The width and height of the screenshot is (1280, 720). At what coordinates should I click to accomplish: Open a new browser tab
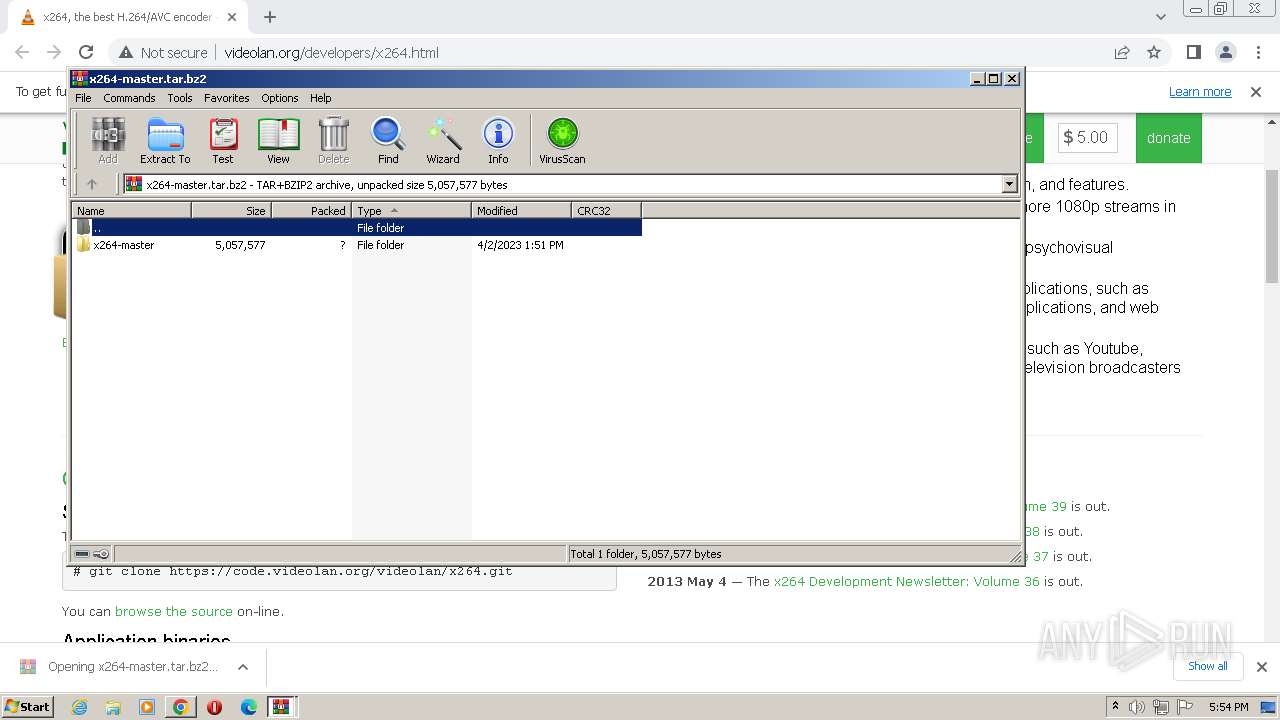[270, 17]
